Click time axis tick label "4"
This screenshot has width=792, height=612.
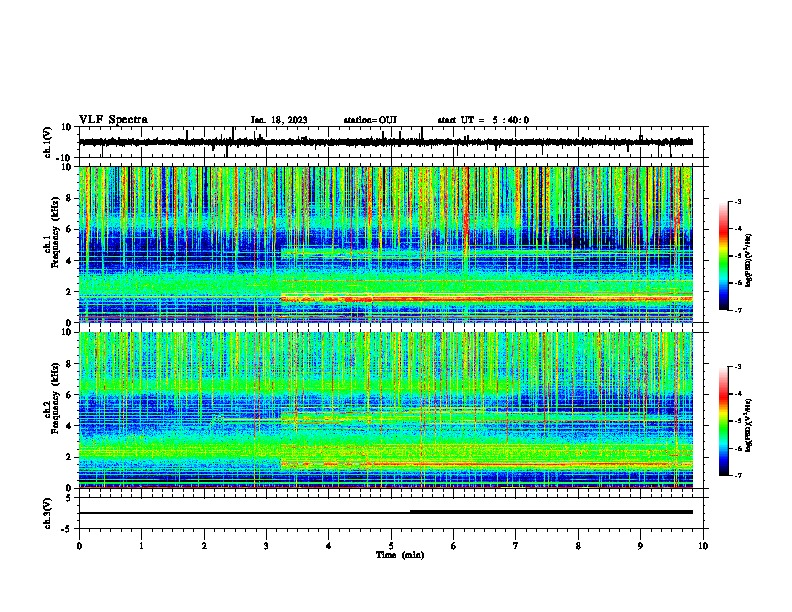tap(328, 546)
